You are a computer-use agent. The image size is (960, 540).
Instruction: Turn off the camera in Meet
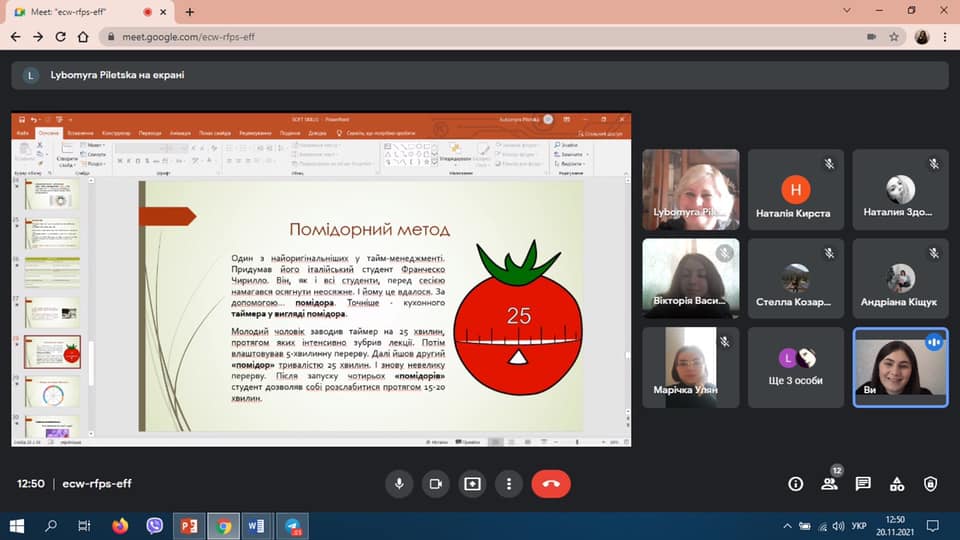coord(435,484)
